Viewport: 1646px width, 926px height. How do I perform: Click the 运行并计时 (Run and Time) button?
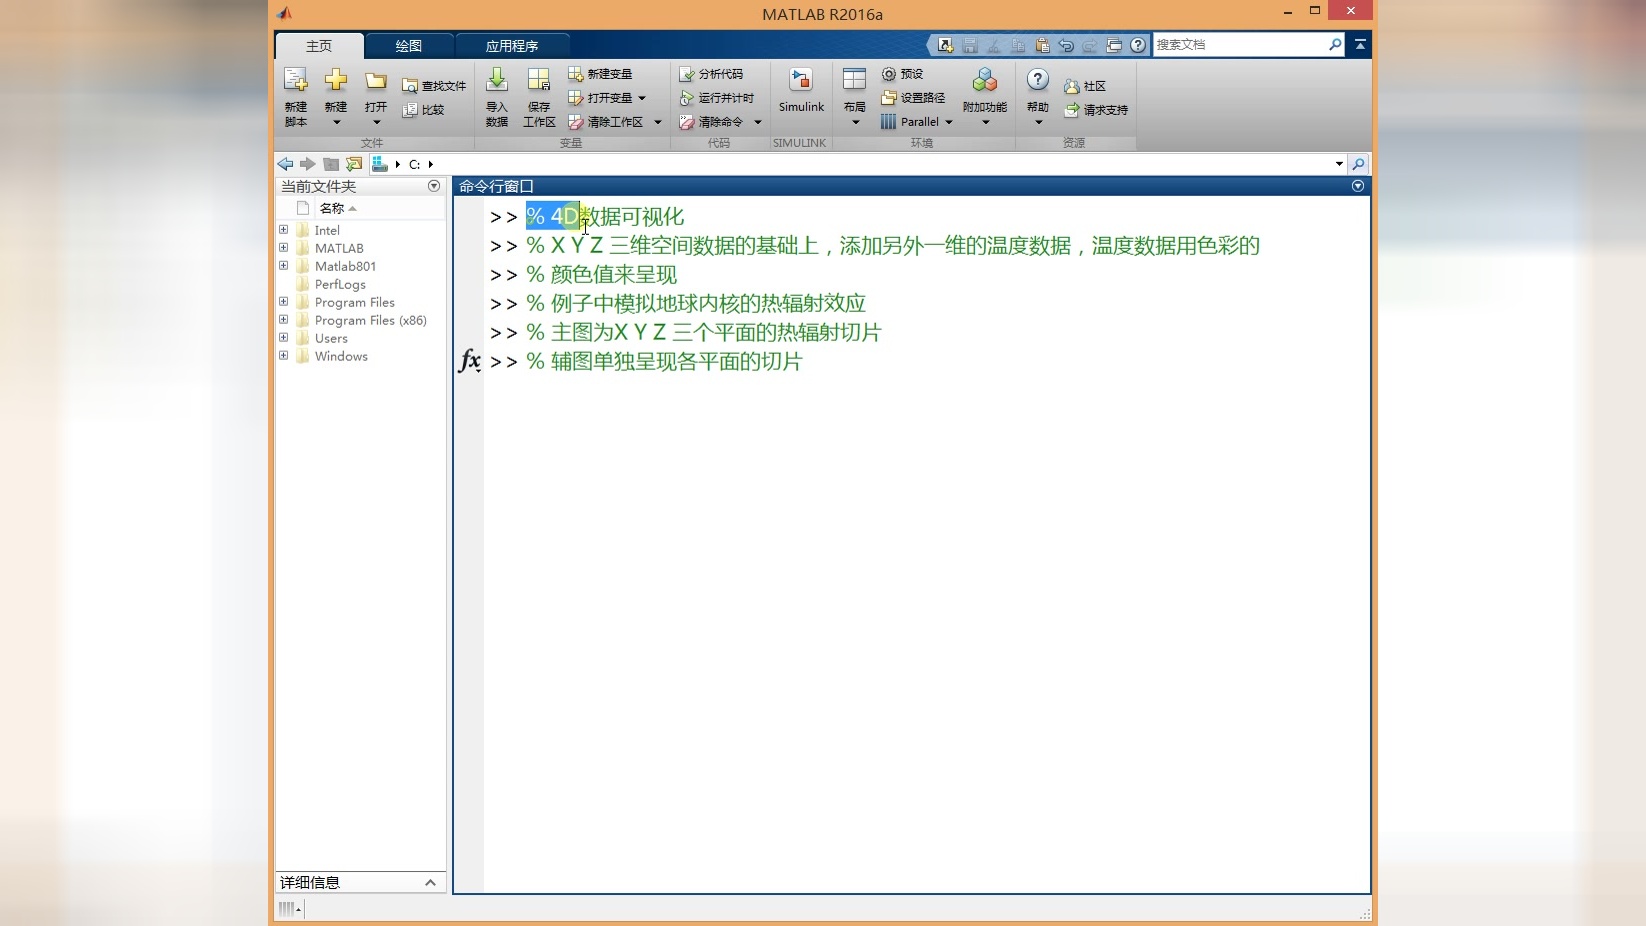click(716, 98)
